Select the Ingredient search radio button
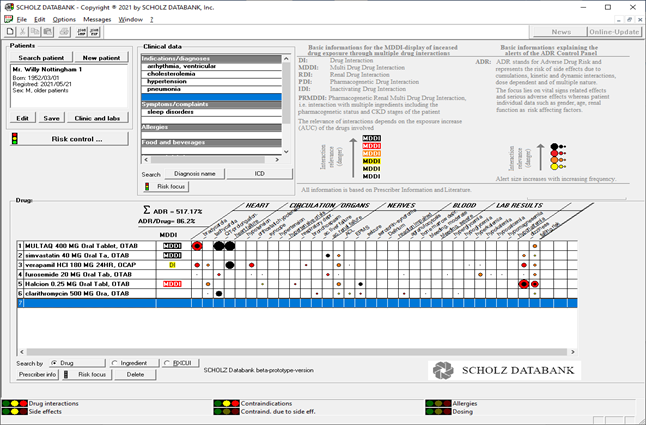Image resolution: width=646 pixels, height=425 pixels. point(115,363)
